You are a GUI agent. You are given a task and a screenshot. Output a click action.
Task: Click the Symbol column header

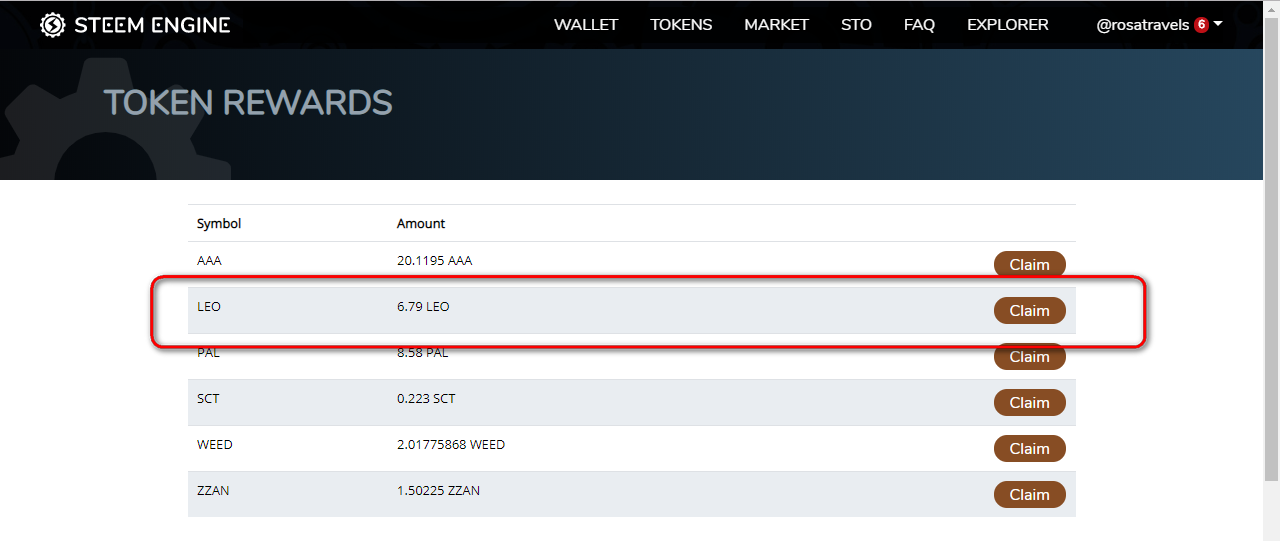point(219,223)
